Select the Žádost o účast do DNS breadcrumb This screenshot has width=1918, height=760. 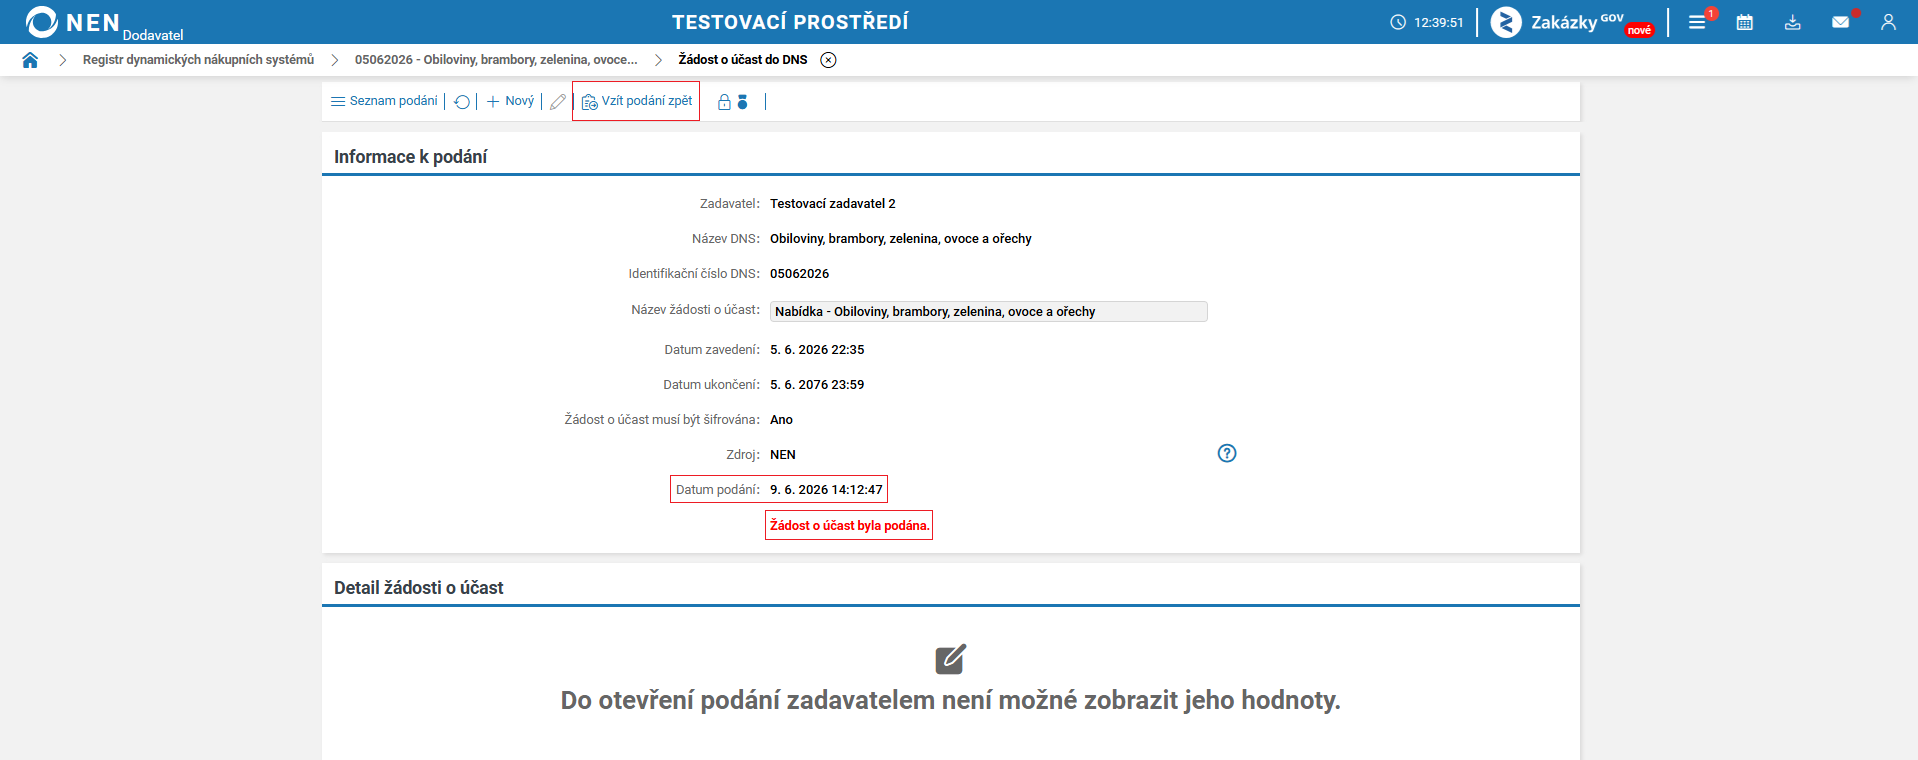(x=743, y=60)
